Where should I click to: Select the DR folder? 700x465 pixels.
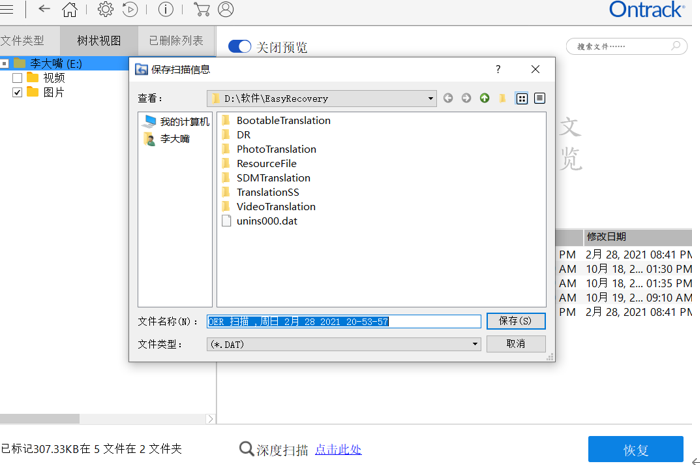[x=237, y=135]
